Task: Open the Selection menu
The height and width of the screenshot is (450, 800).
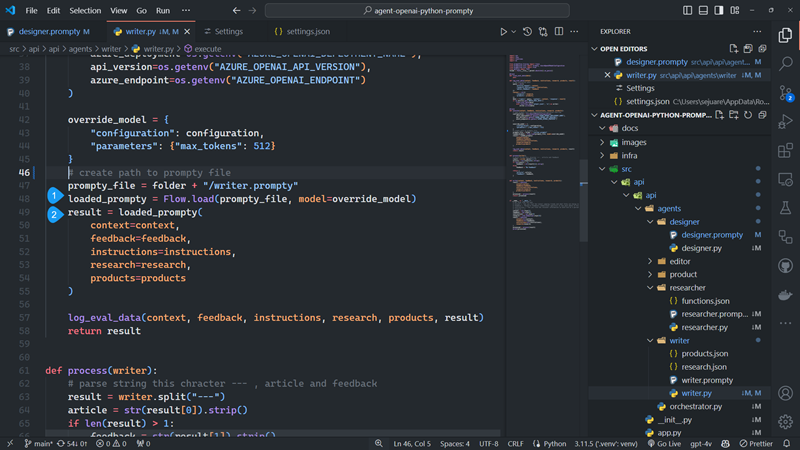Action: pyautogui.click(x=85, y=10)
